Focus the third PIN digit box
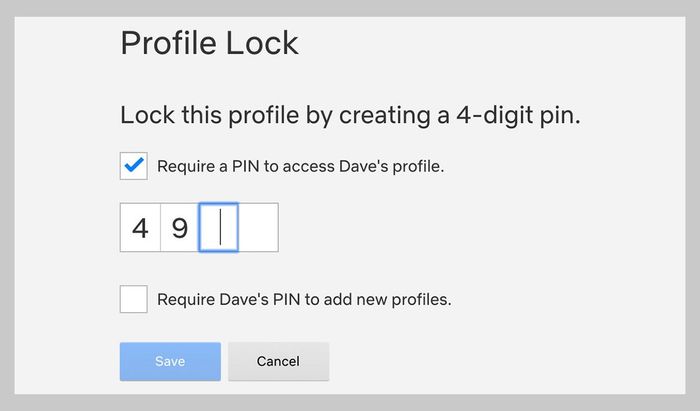 [219, 228]
